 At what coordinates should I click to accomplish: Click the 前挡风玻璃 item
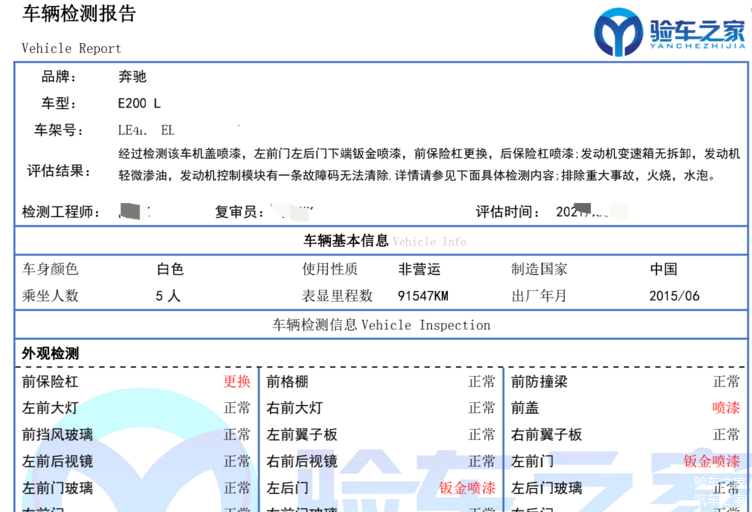coord(57,435)
